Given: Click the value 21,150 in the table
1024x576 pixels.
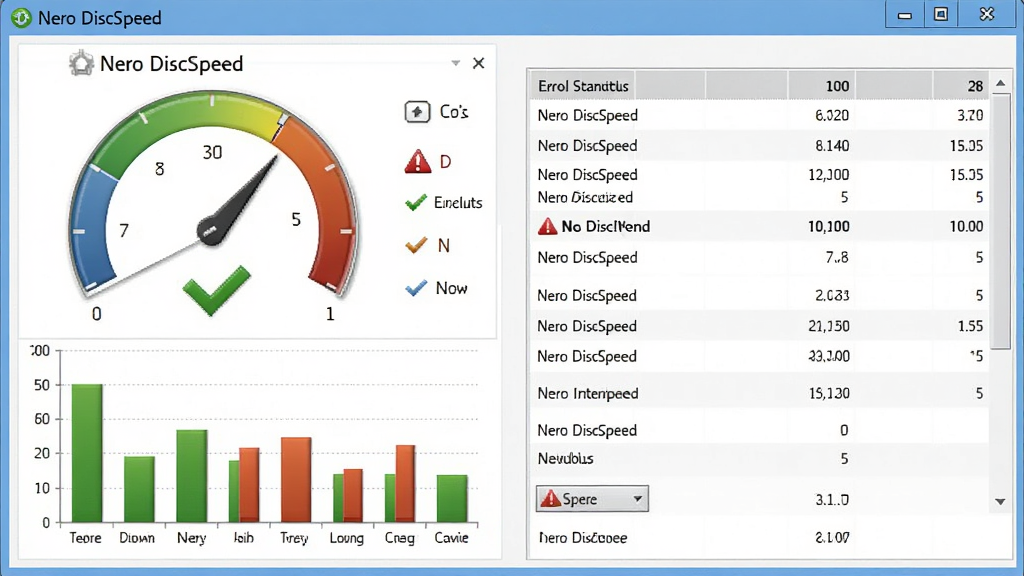Looking at the screenshot, I should [829, 326].
